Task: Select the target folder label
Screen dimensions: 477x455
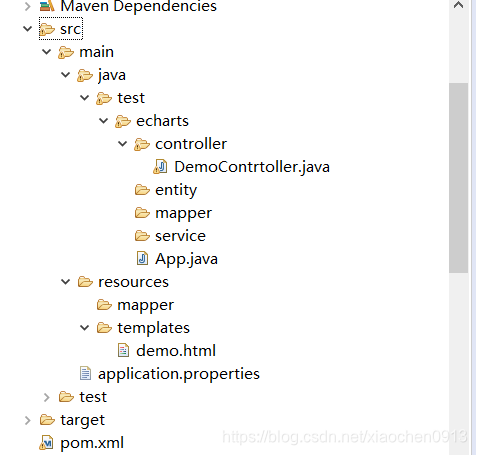Action: point(82,420)
